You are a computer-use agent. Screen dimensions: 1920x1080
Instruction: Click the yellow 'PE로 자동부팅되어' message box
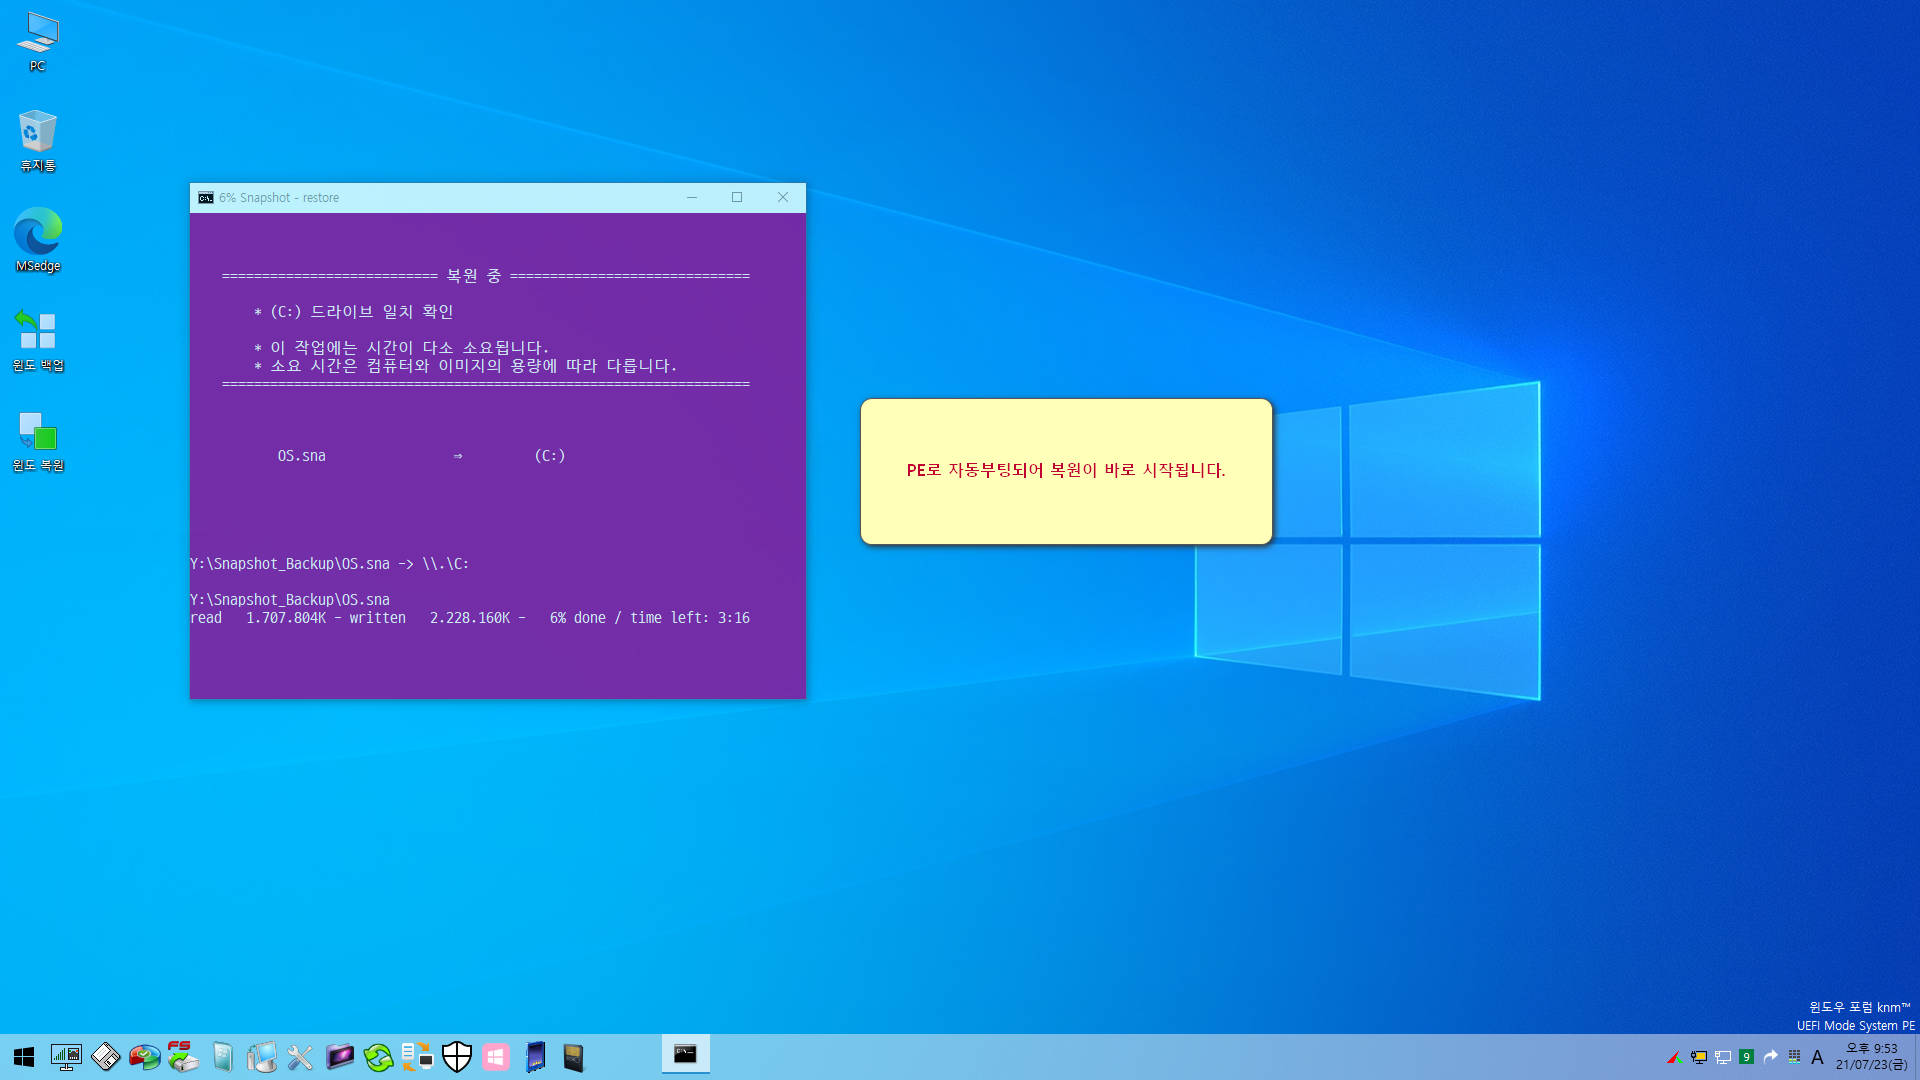tap(1066, 471)
